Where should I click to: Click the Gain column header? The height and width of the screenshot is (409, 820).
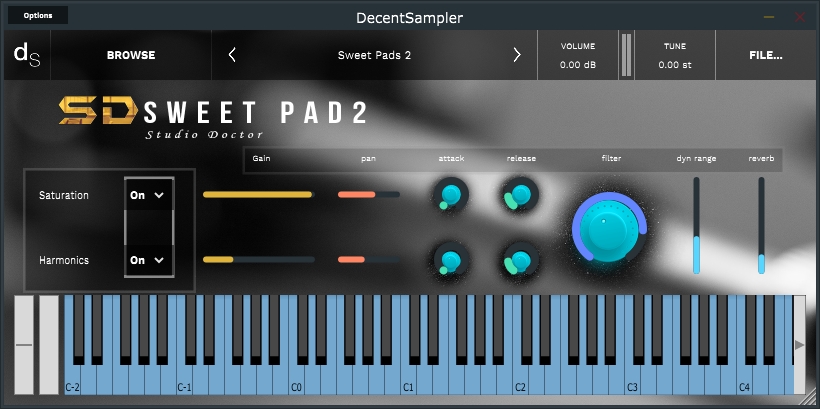(261, 158)
